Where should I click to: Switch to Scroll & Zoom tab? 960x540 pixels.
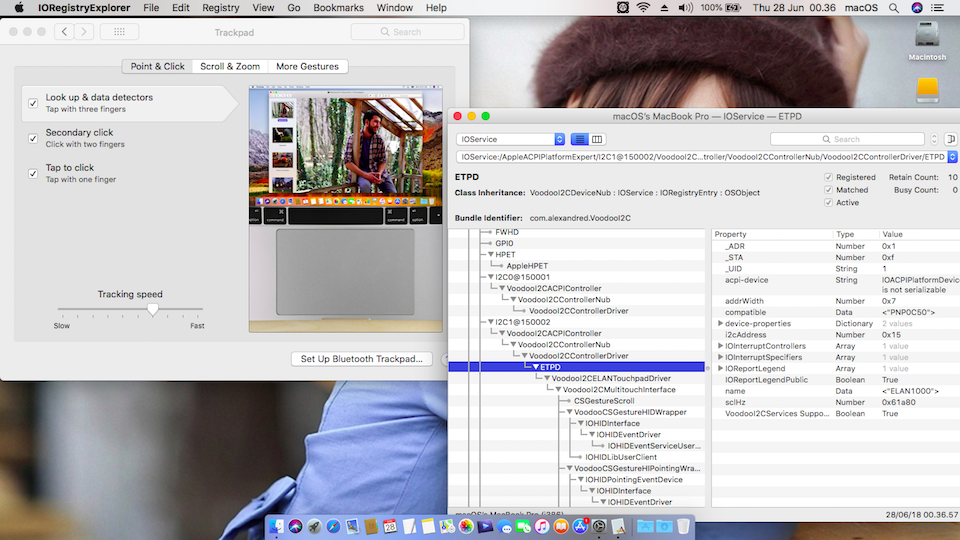(x=230, y=66)
